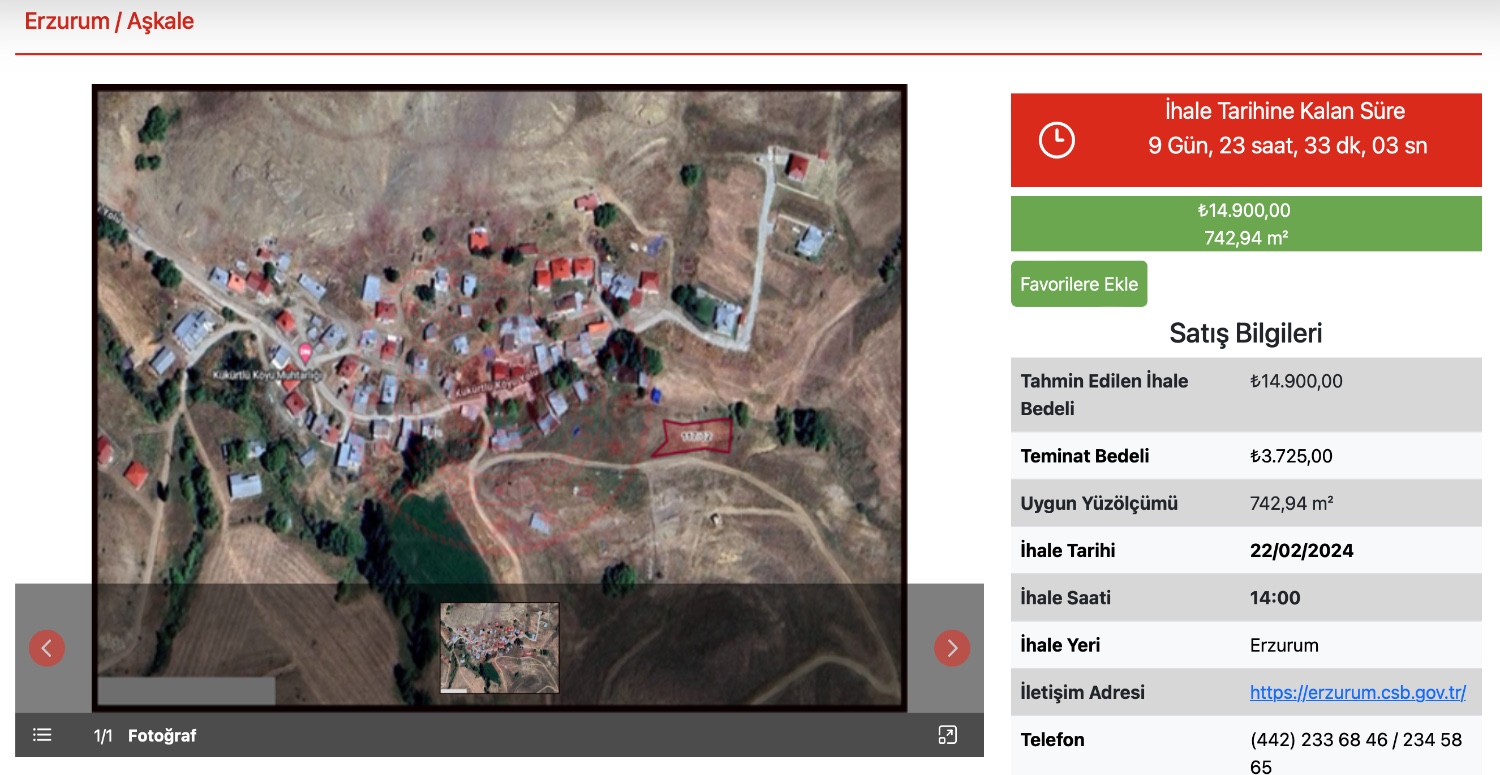The height and width of the screenshot is (775, 1500).
Task: Add listing with Favorilere Ekle button
Action: 1079,284
